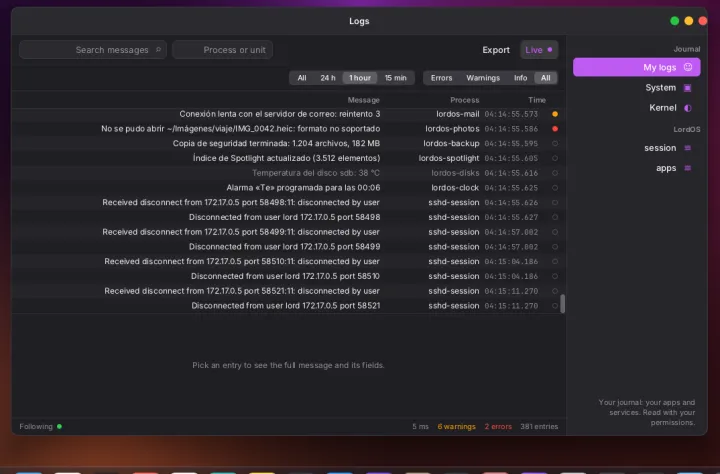Show only Errors severity
720x474 pixels.
click(441, 78)
